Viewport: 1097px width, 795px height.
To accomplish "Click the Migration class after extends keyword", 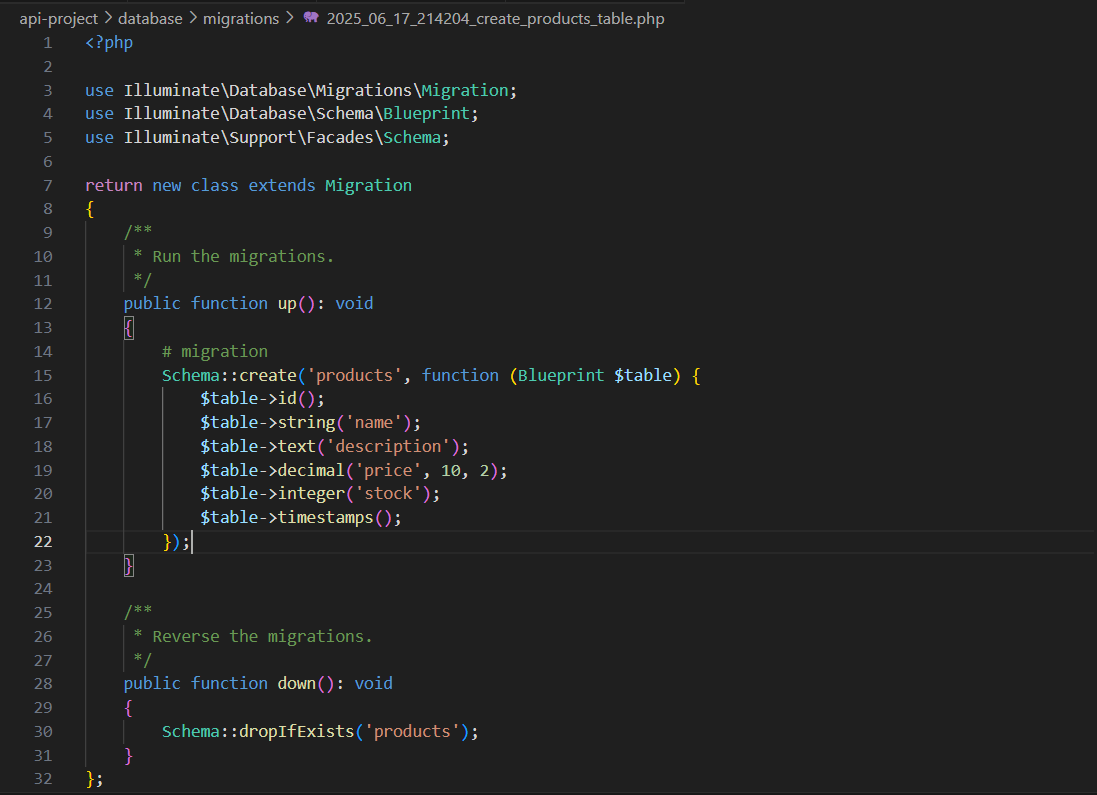I will click(368, 185).
